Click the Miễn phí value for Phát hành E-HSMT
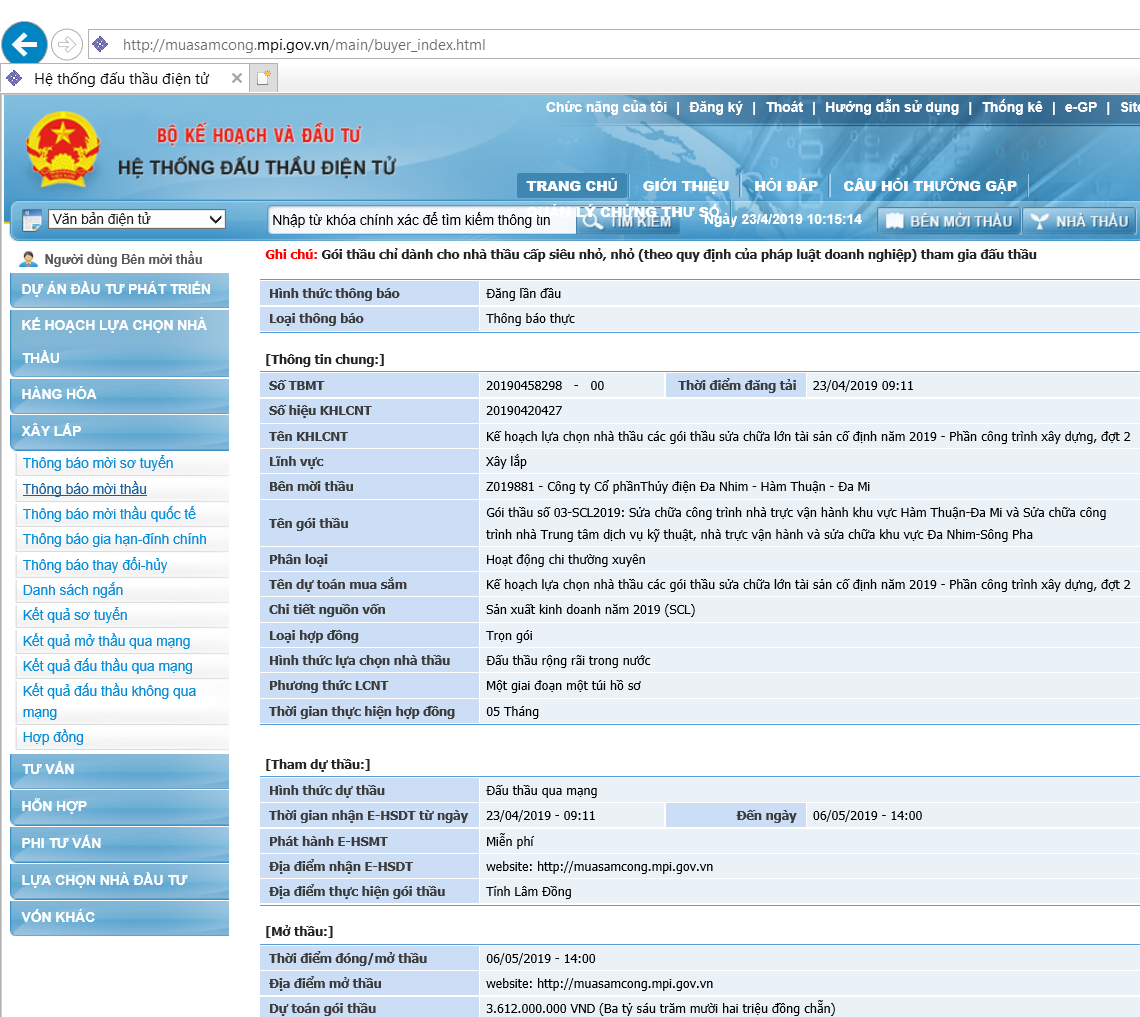Viewport: 1140px width, 1017px height. (510, 842)
